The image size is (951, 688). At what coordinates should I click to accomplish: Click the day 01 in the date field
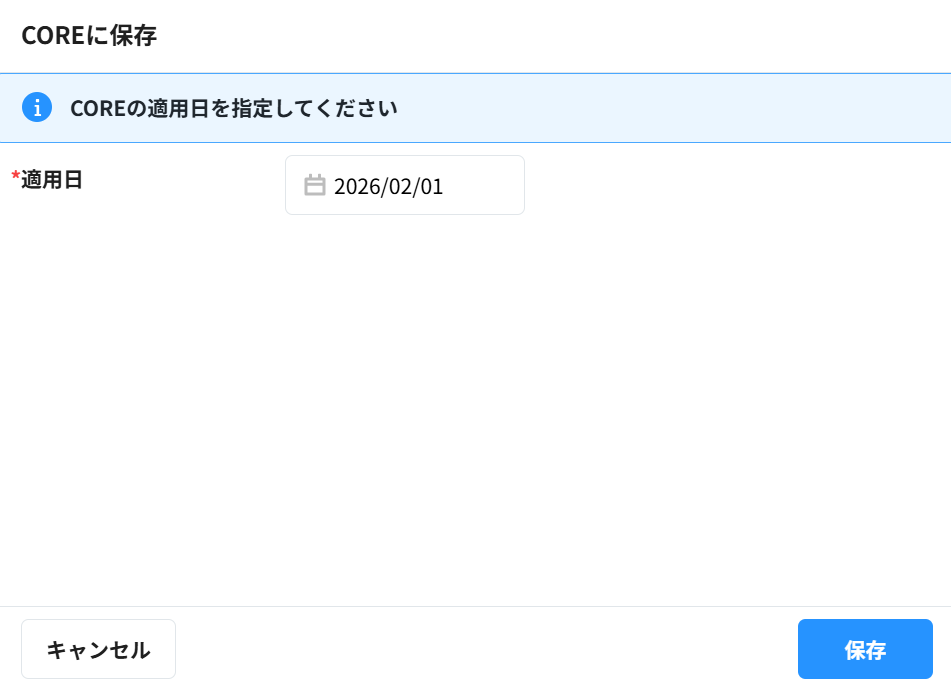click(432, 186)
